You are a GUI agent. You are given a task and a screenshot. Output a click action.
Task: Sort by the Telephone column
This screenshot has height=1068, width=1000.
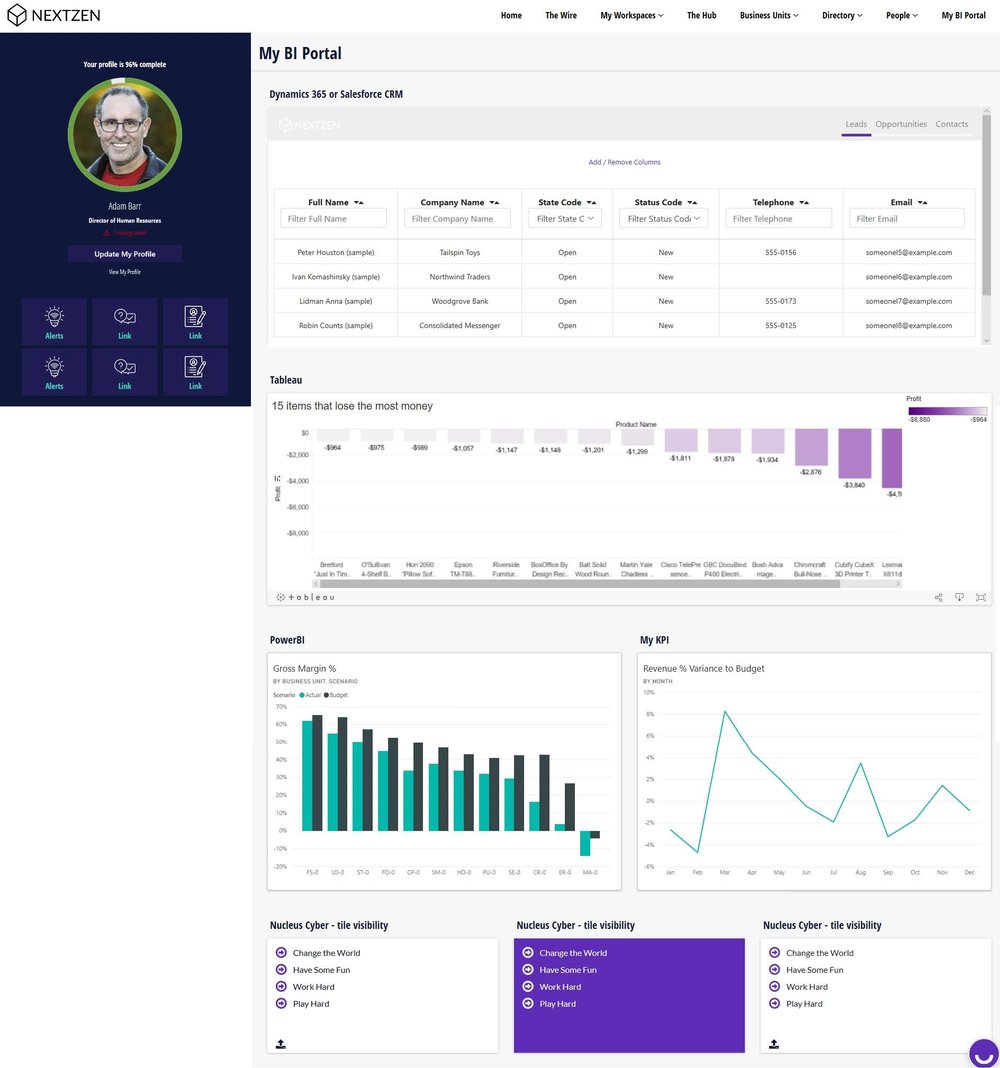pos(804,202)
